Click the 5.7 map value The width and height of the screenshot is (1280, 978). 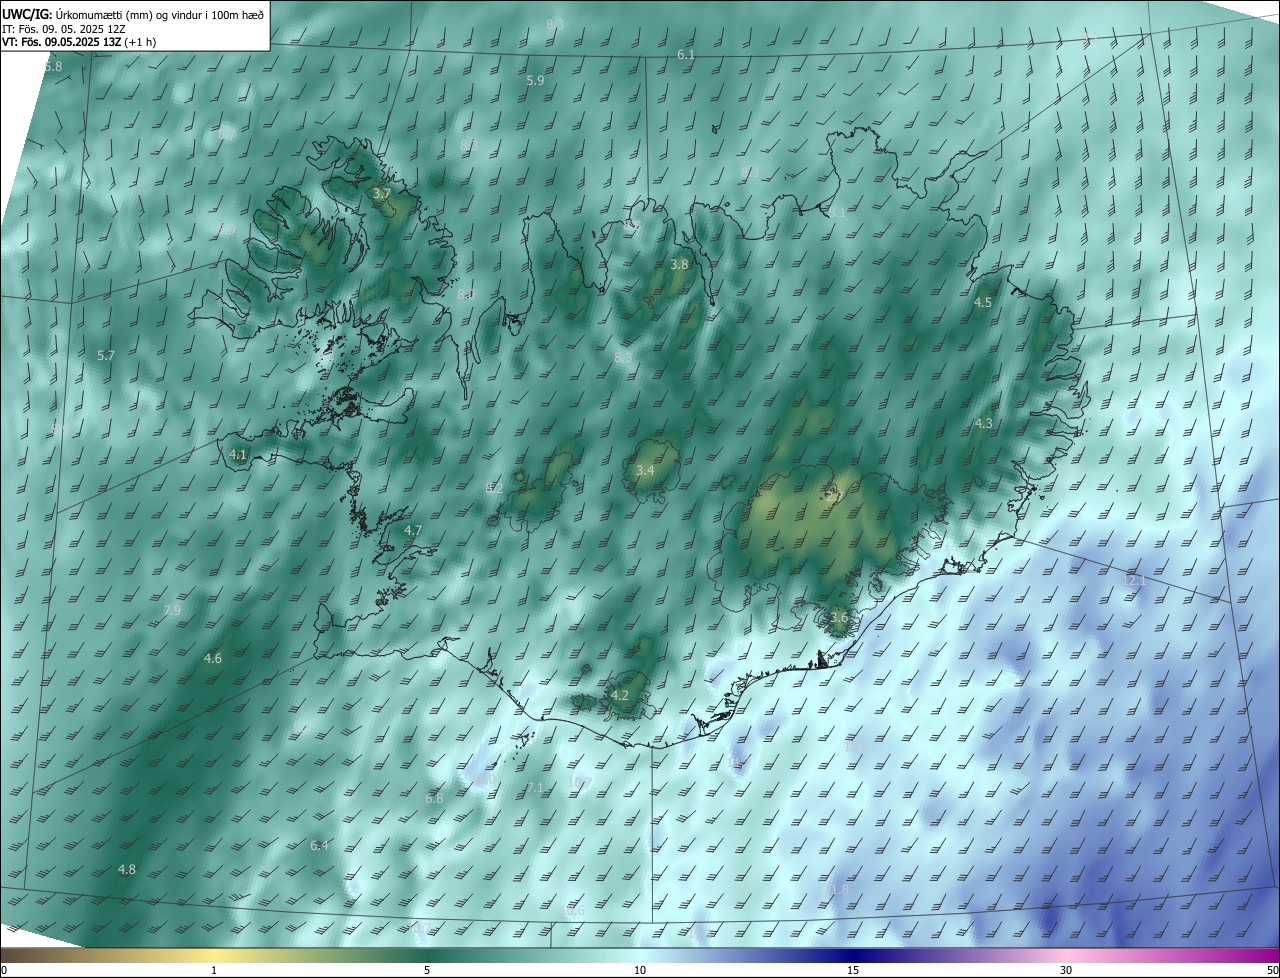(x=106, y=355)
